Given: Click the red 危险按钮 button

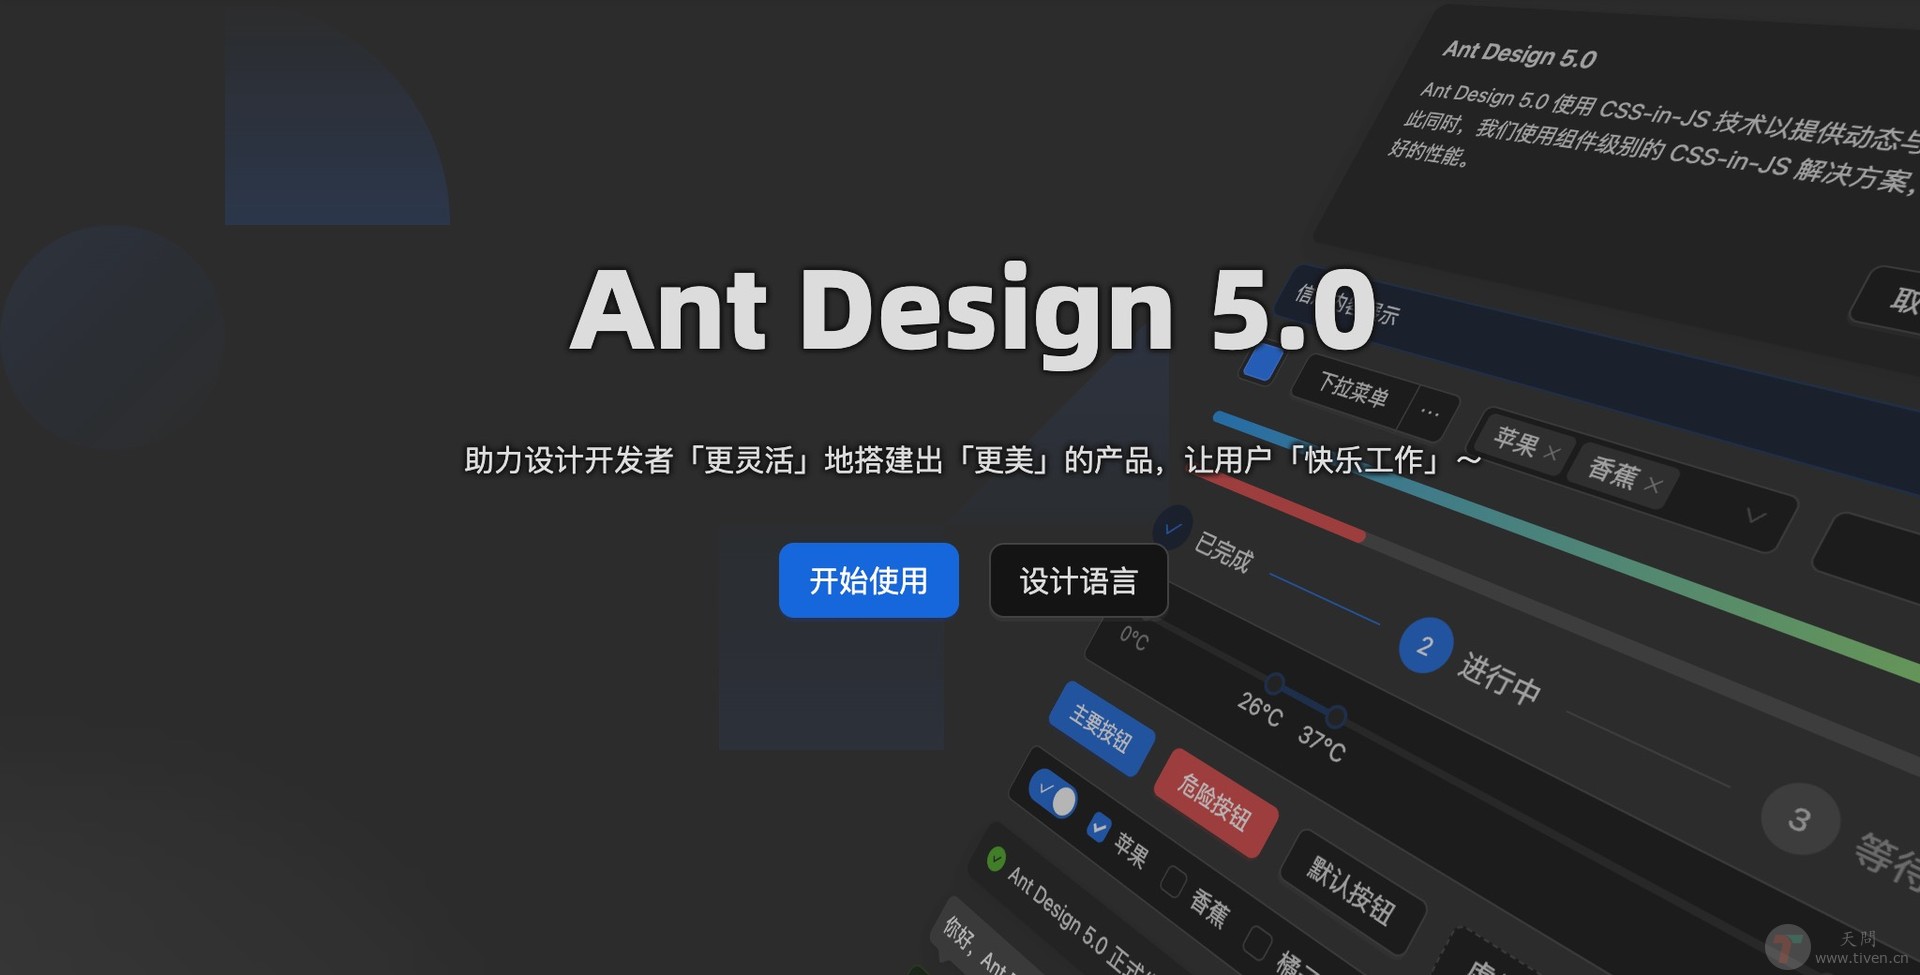Looking at the screenshot, I should click(1215, 802).
